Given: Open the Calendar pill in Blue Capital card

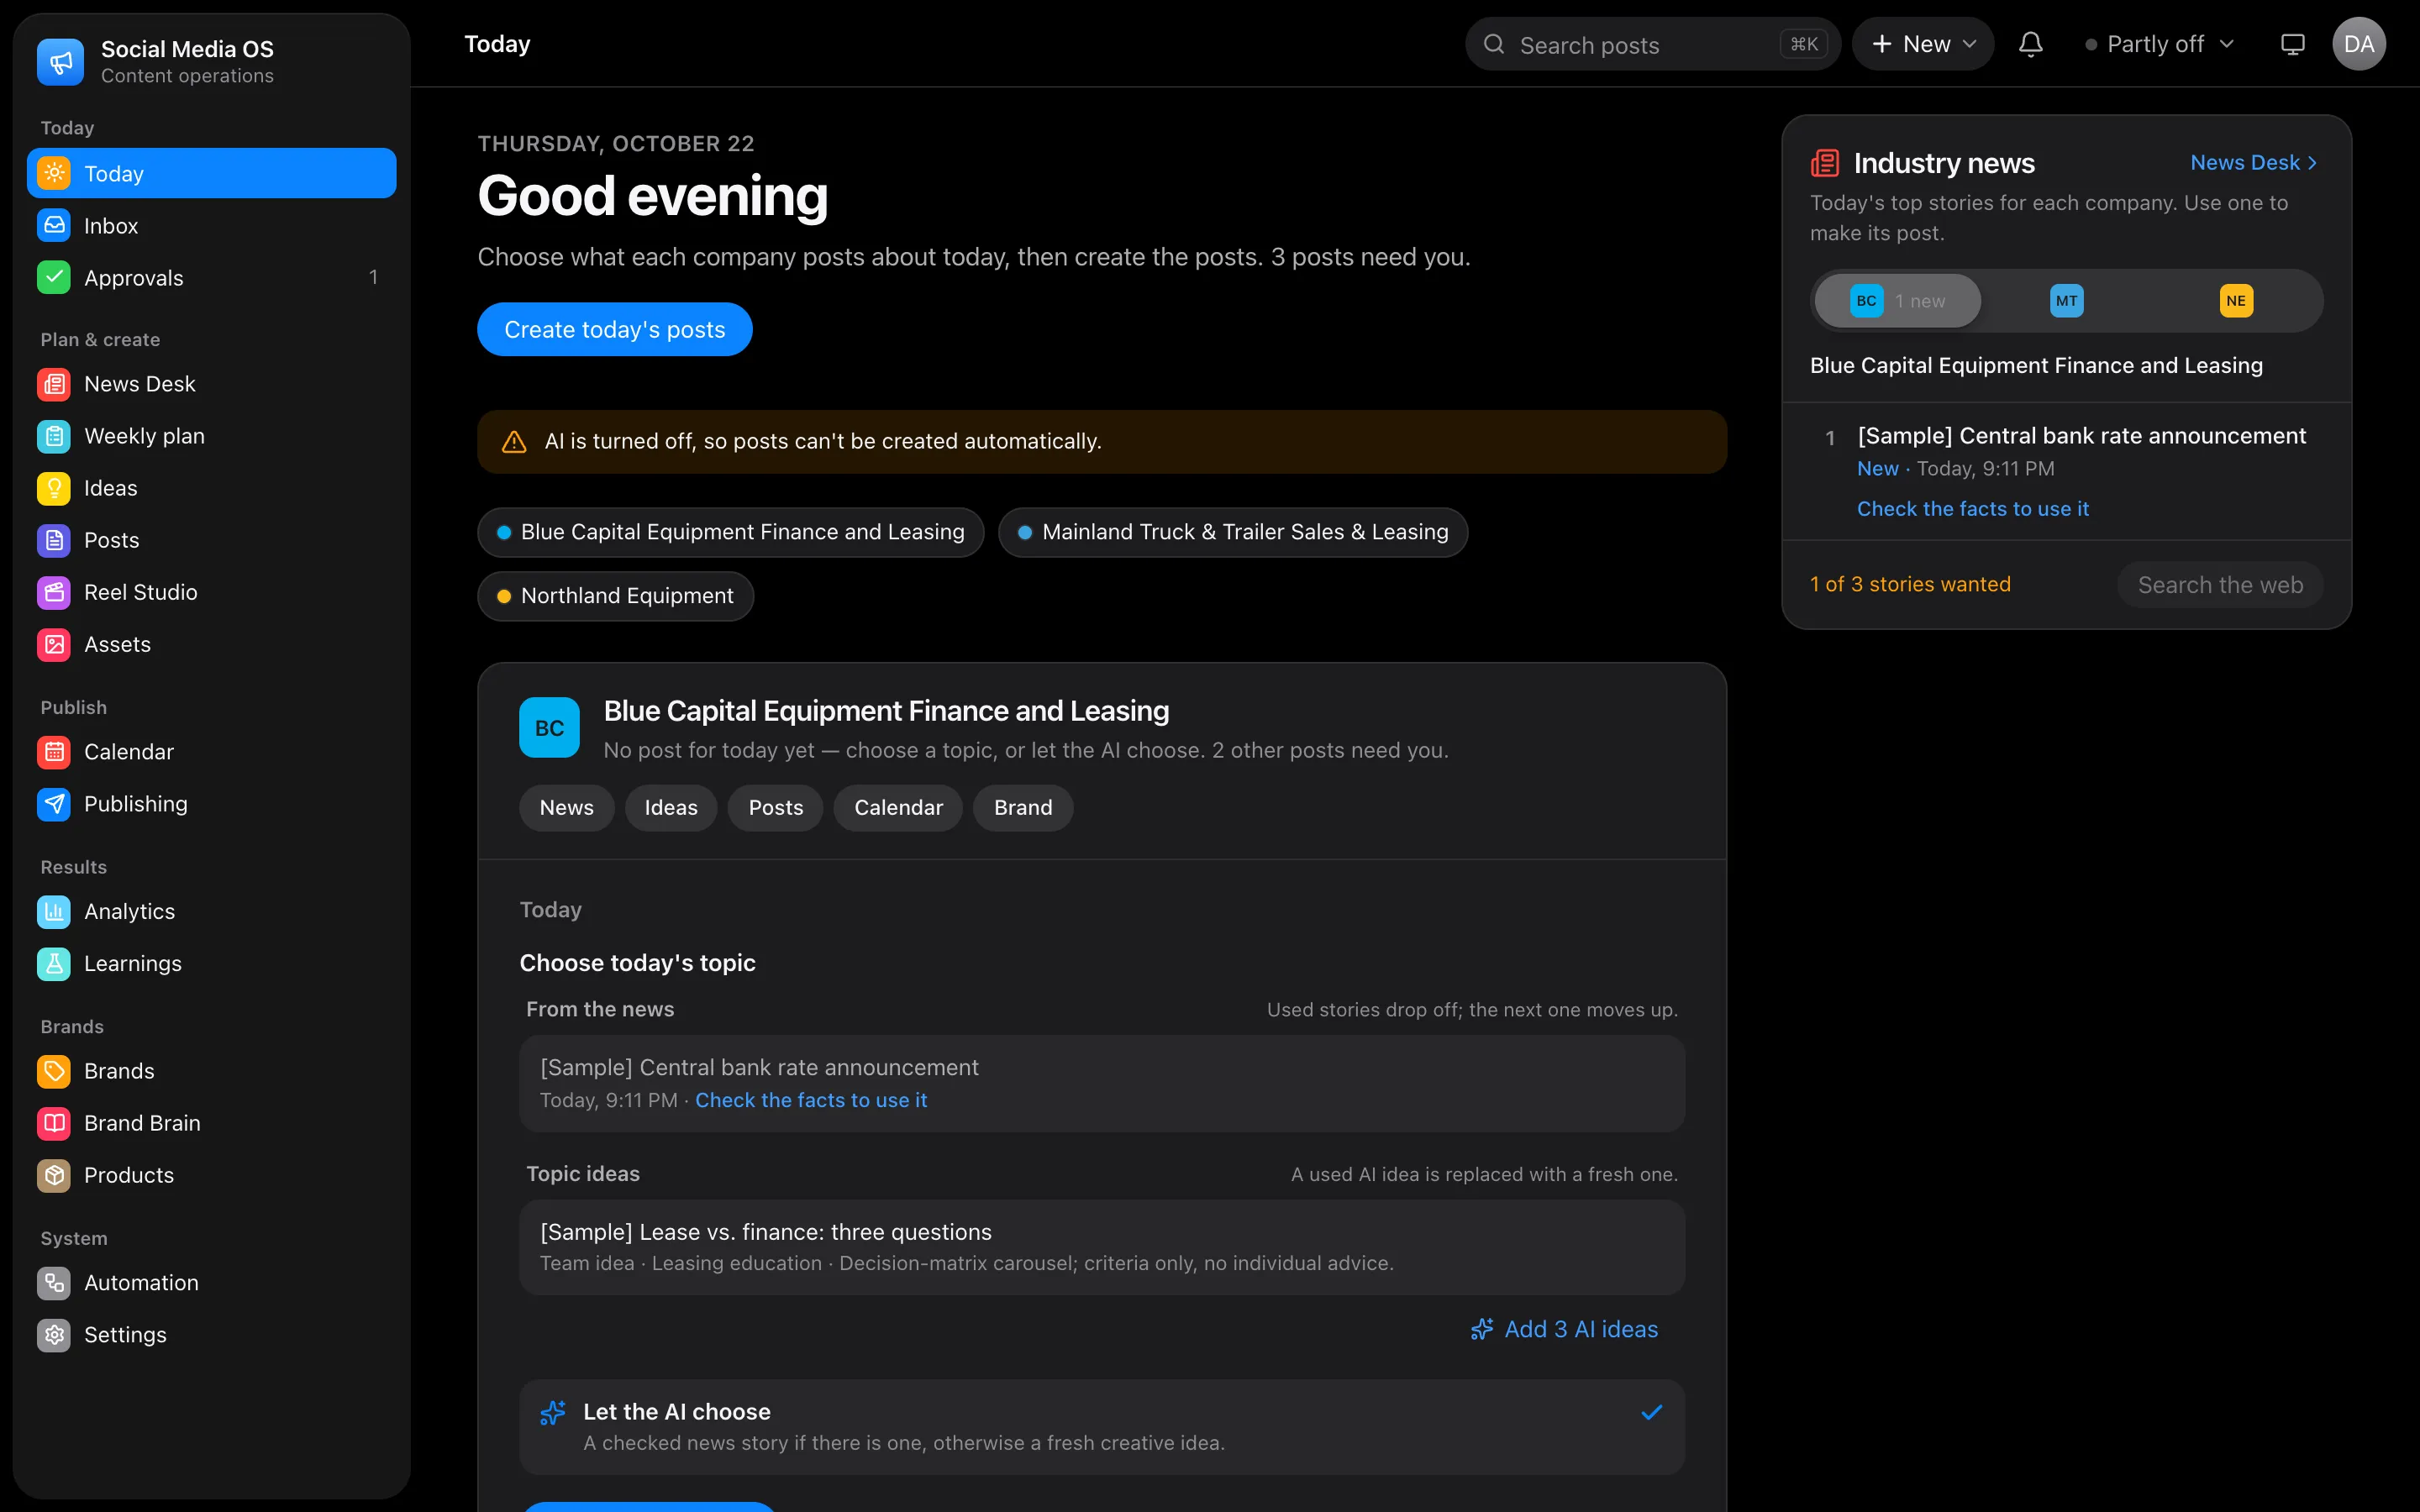Looking at the screenshot, I should 898,808.
